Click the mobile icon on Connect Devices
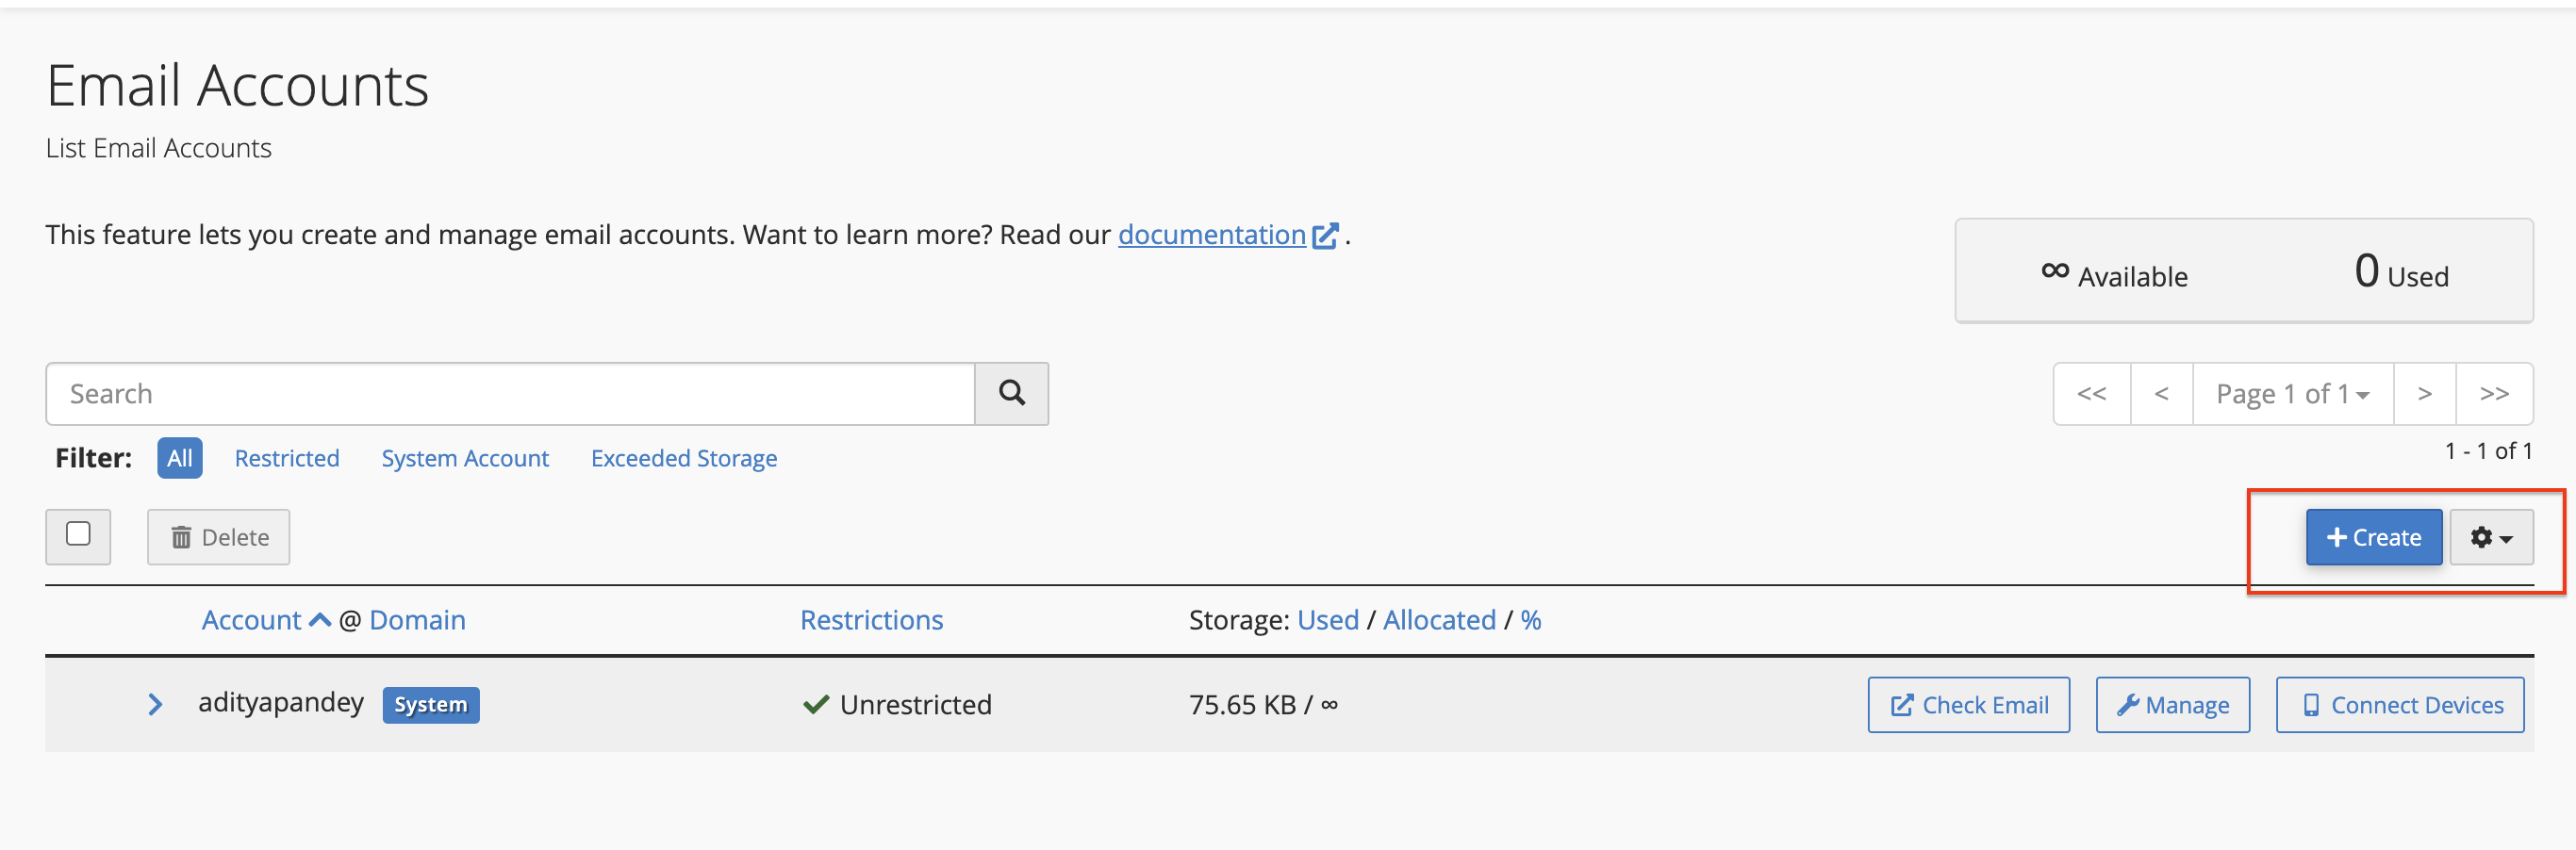This screenshot has width=2576, height=850. (2310, 704)
